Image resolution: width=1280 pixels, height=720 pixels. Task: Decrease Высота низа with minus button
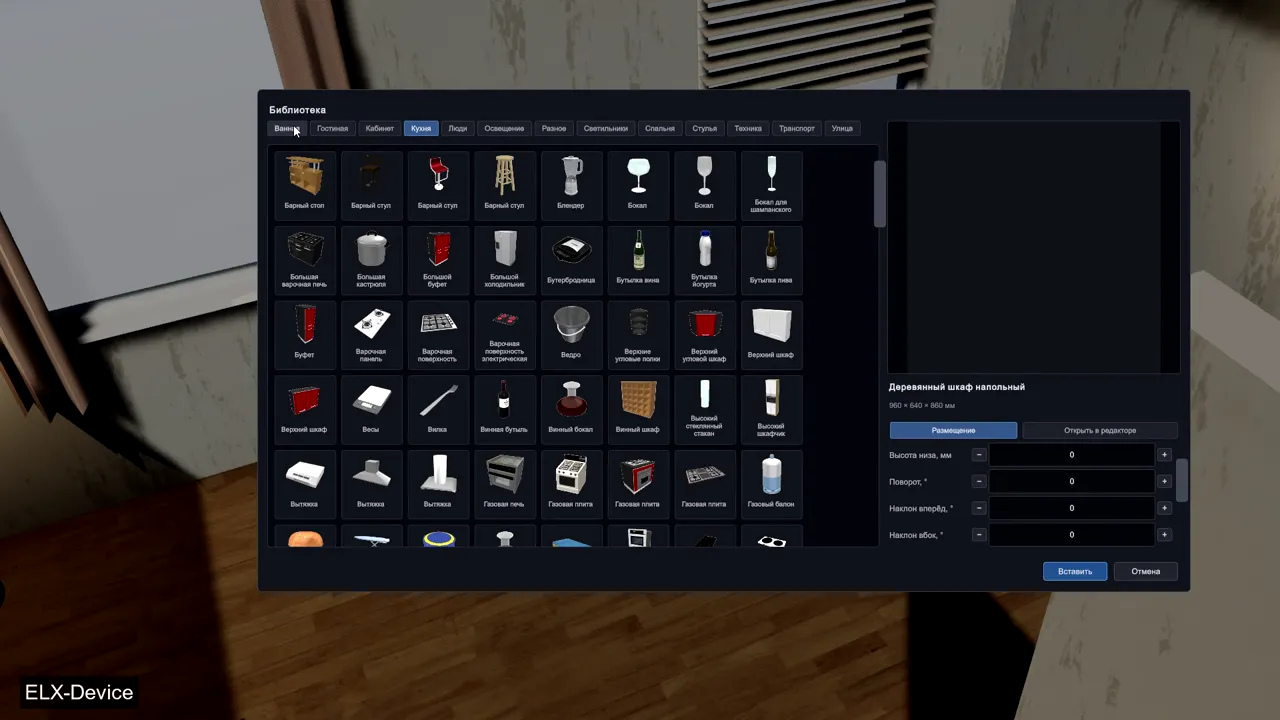[x=979, y=455]
